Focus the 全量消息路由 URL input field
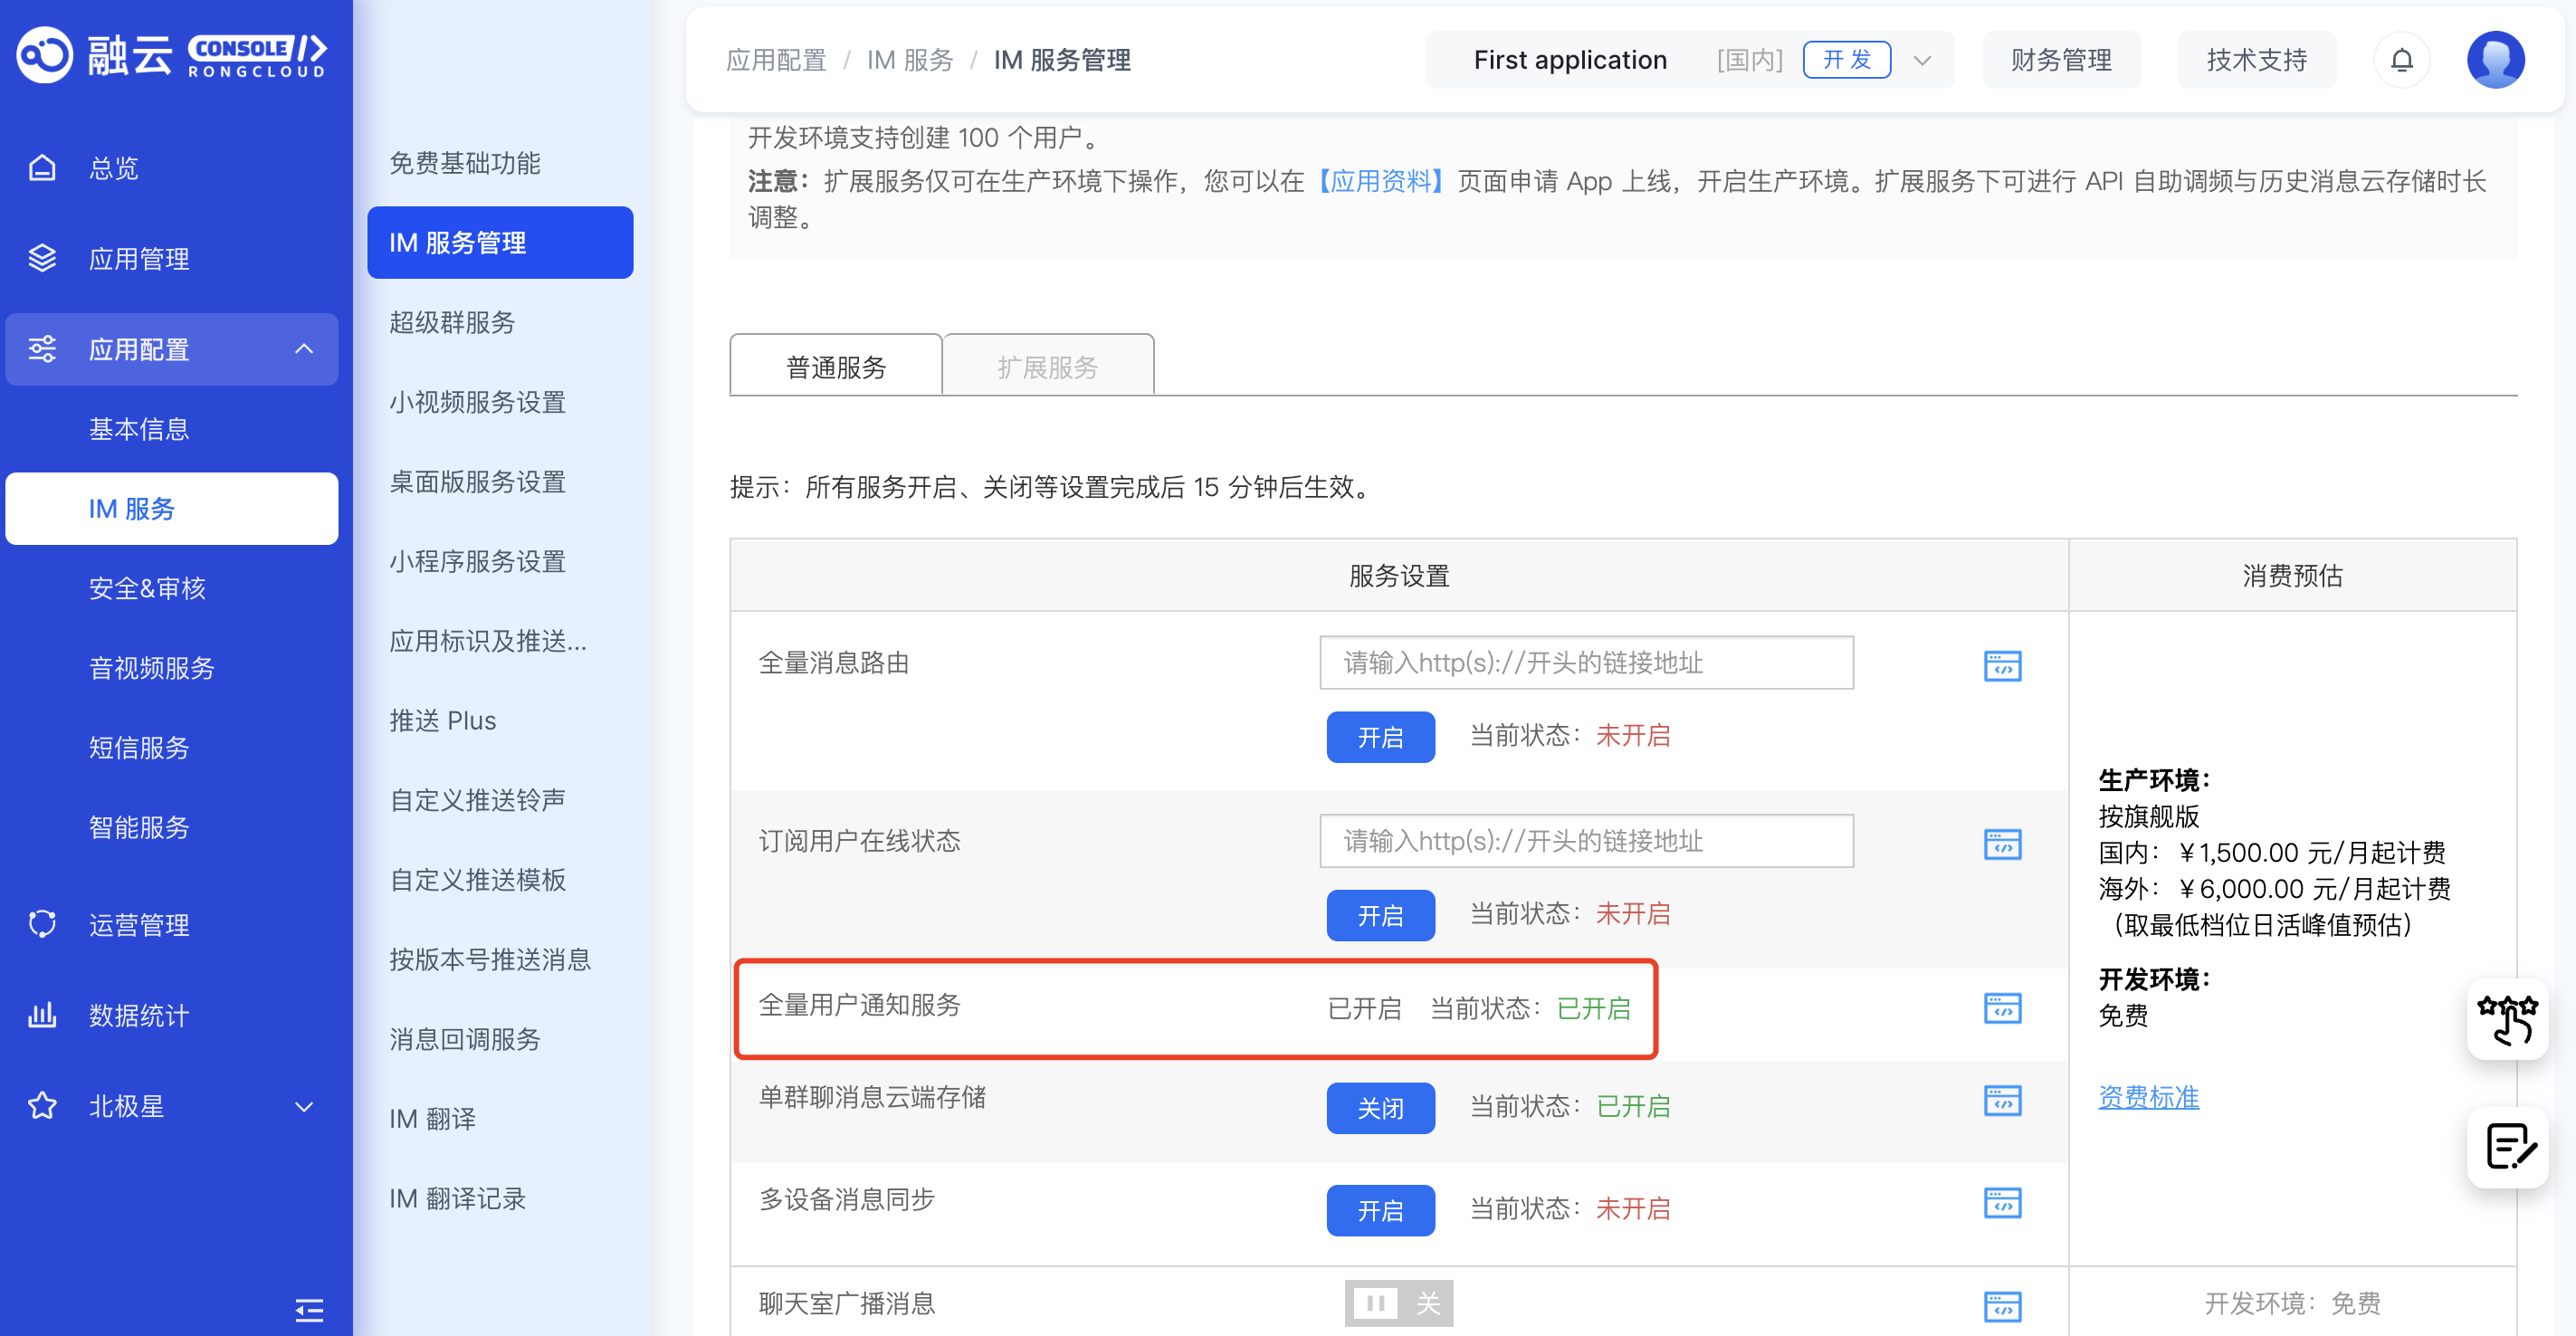 point(1586,662)
